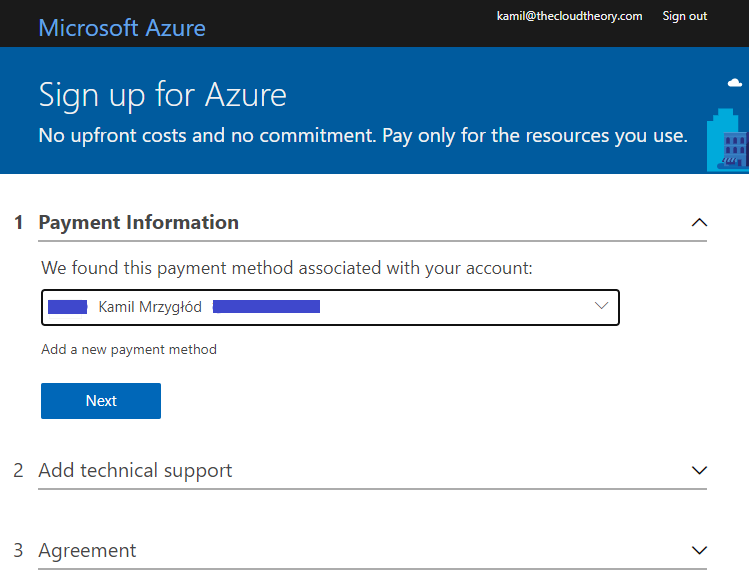Collapse the Payment Information section chevron
Screen dimensions: 749x584
(699, 222)
